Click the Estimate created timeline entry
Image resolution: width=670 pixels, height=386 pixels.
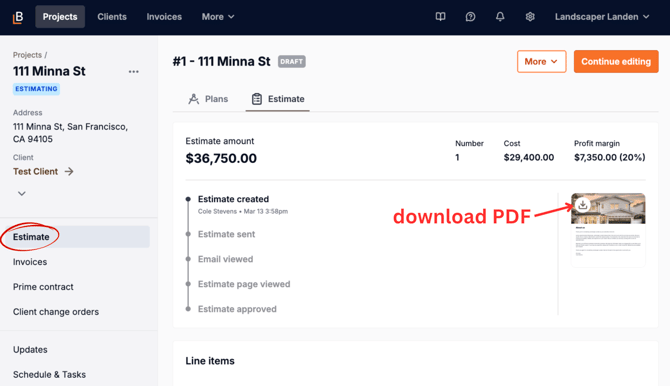point(233,199)
